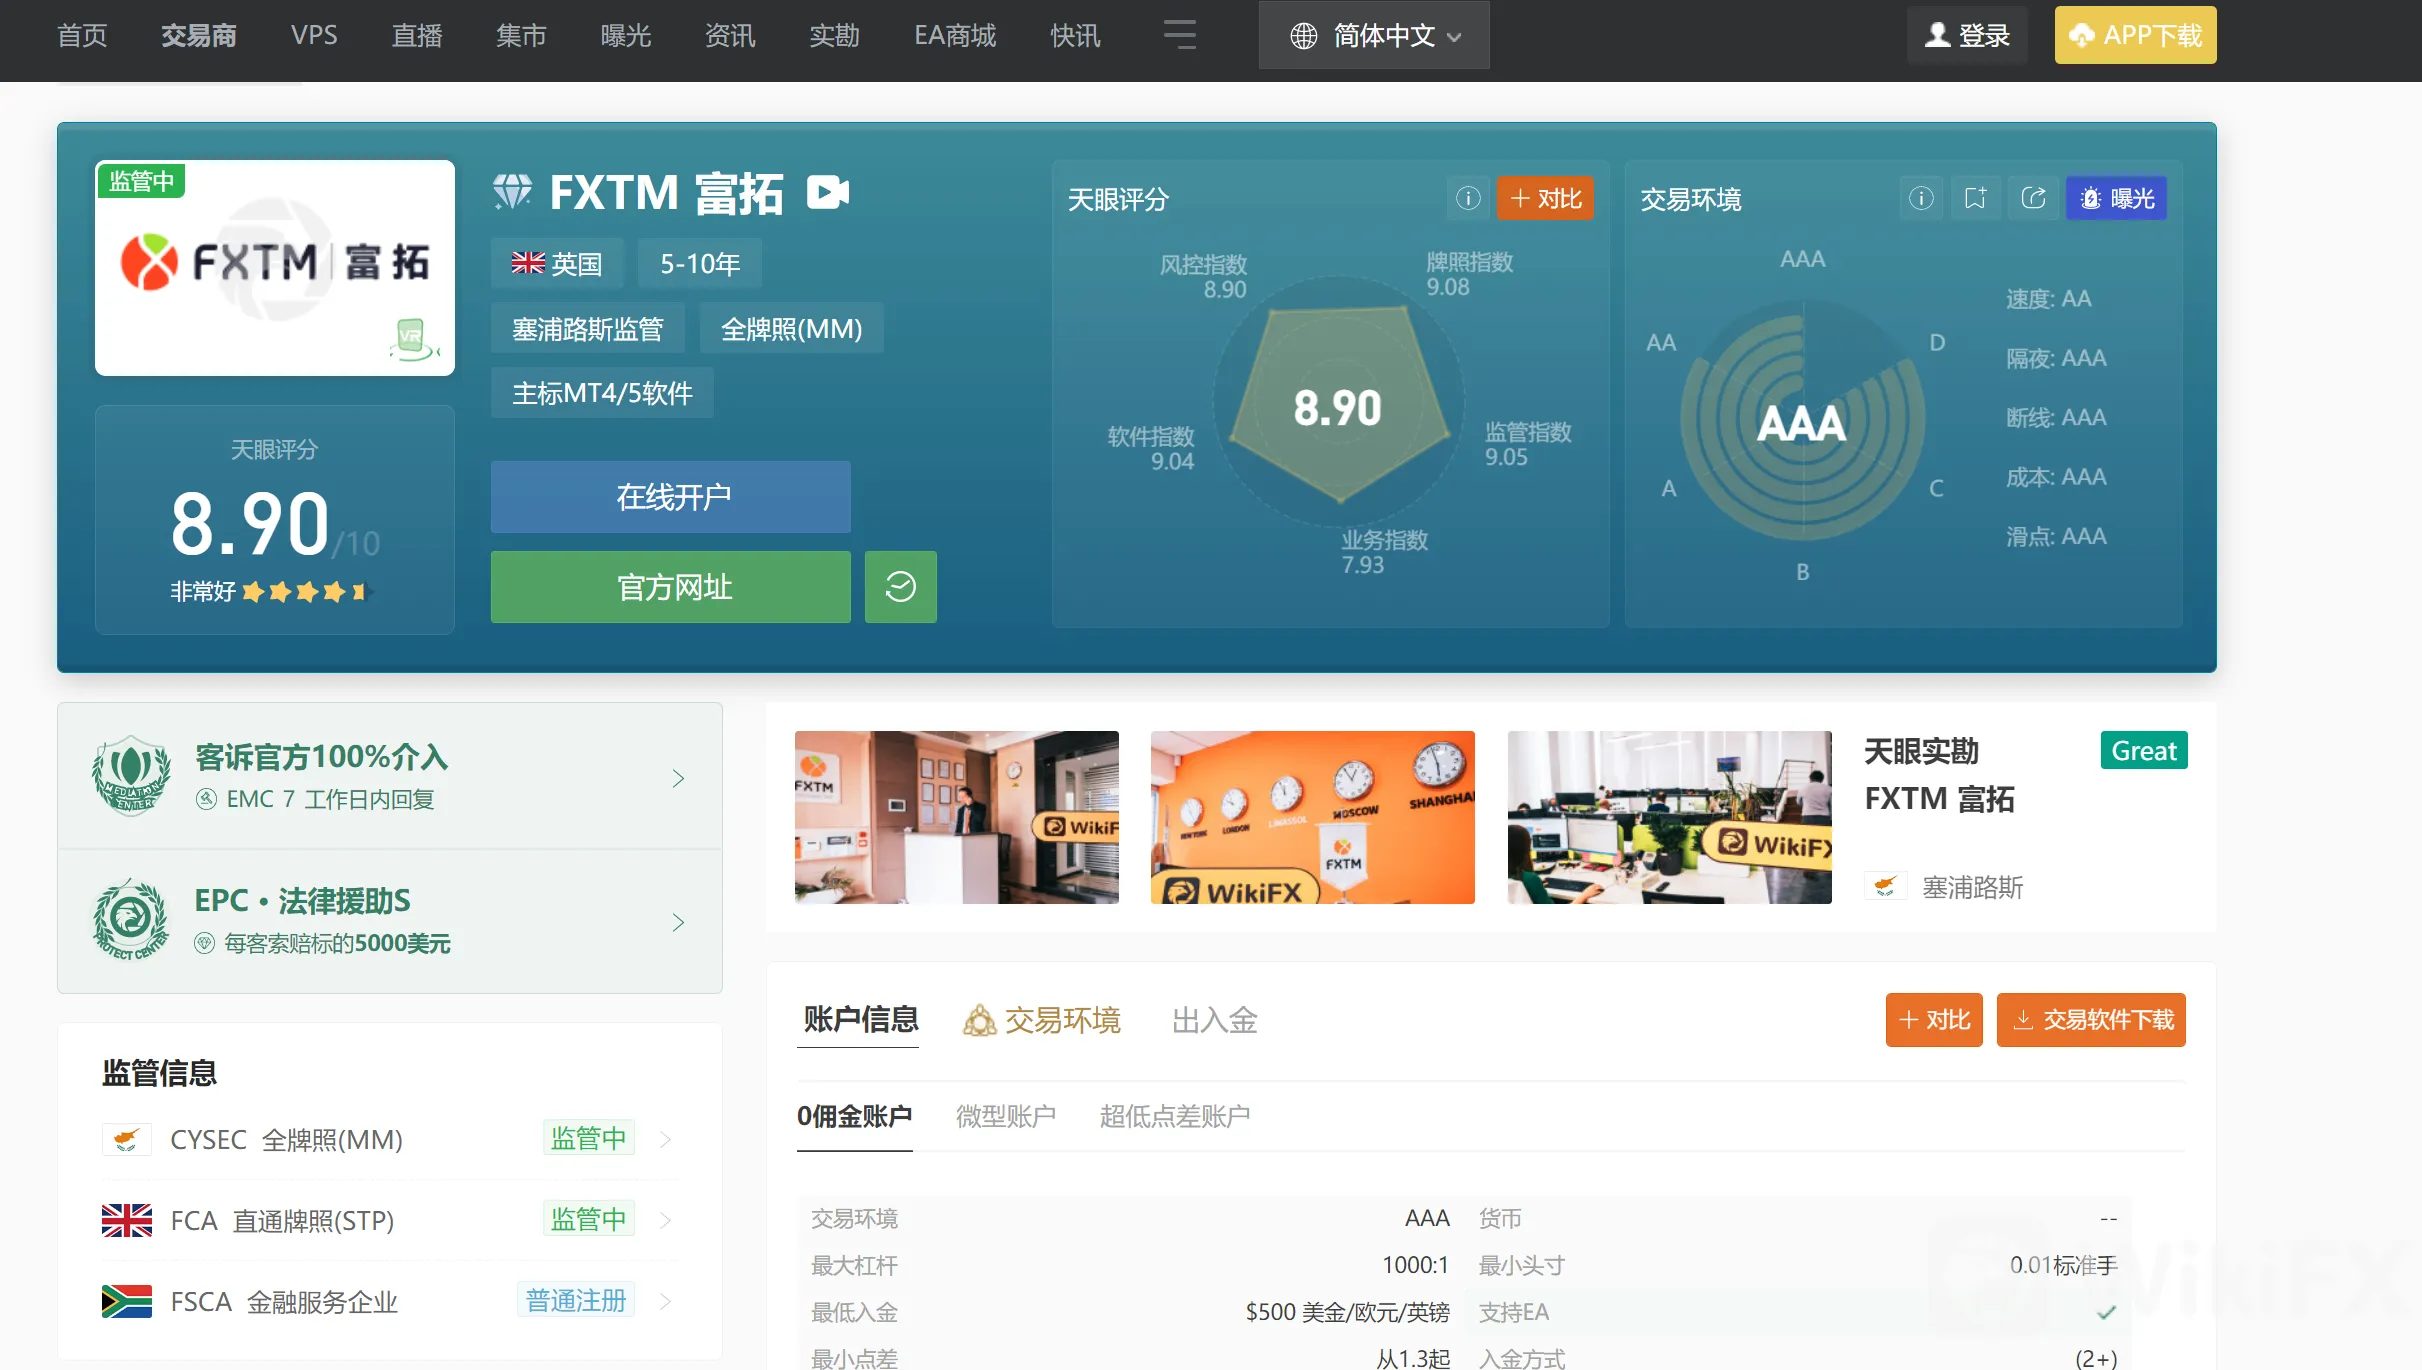
Task: Switch to the 账户信息 tab
Action: pos(861,1020)
